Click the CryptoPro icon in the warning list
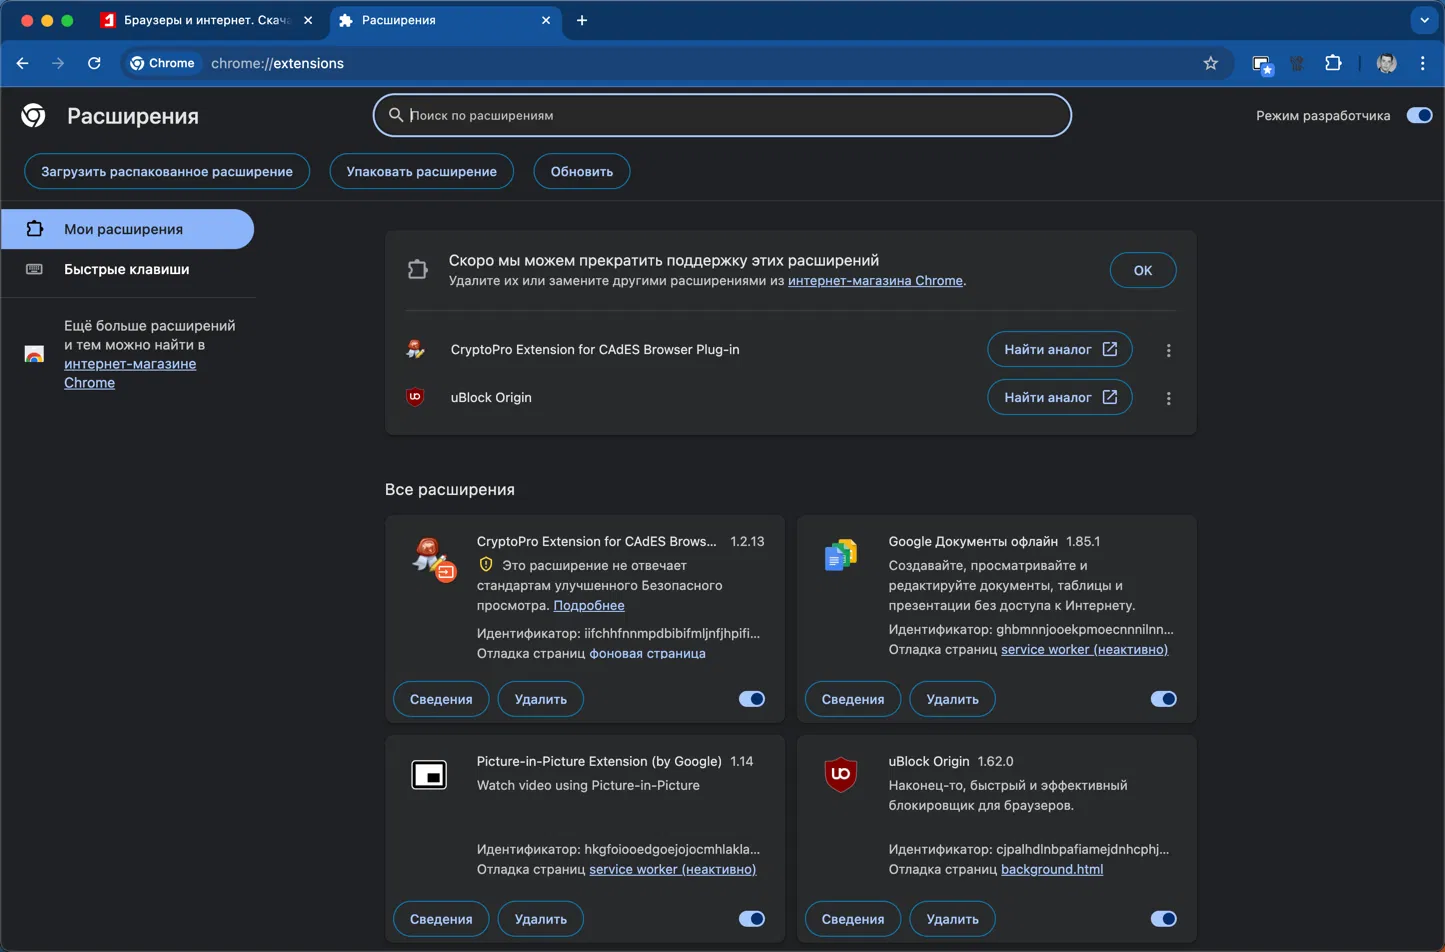Viewport: 1445px width, 952px height. 416,349
